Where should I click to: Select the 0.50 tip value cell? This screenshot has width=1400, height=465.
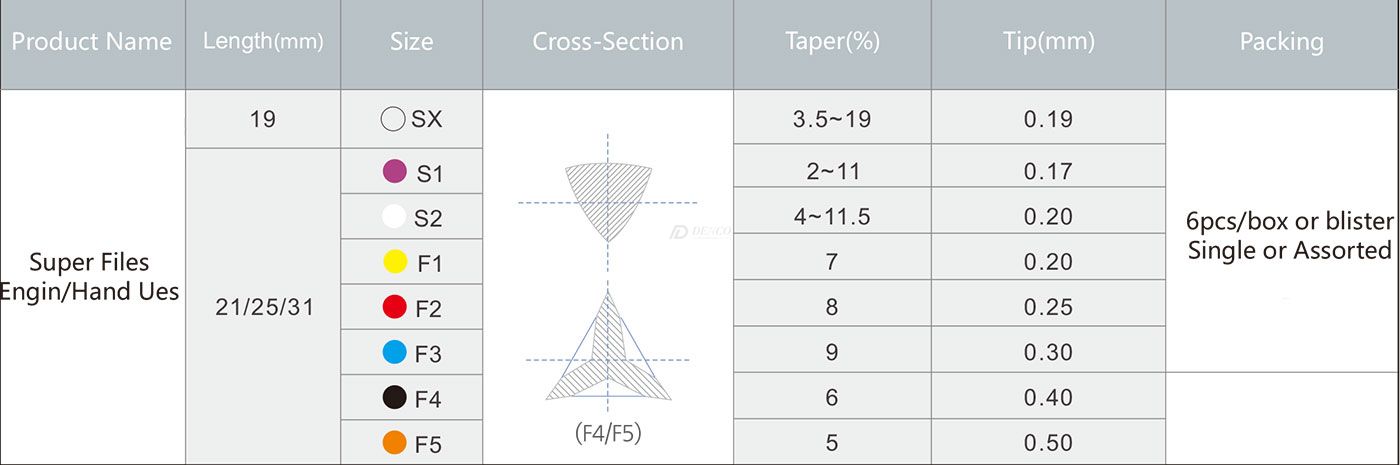pos(1048,442)
